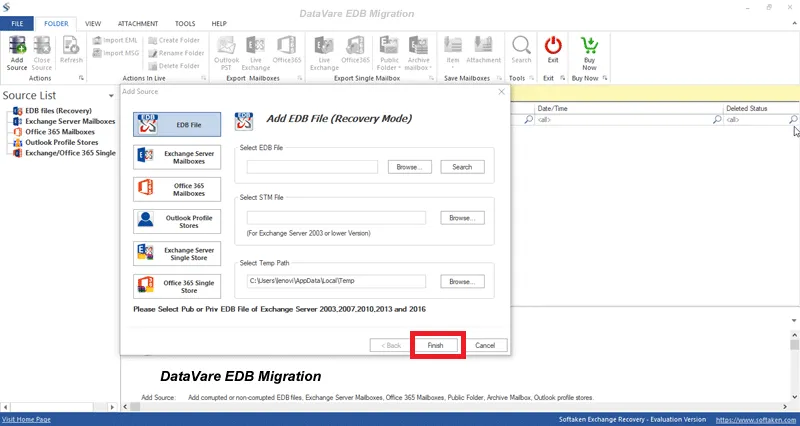This screenshot has width=800, height=426.
Task: Expand the Save Mailboxes group launcher
Action: (499, 78)
